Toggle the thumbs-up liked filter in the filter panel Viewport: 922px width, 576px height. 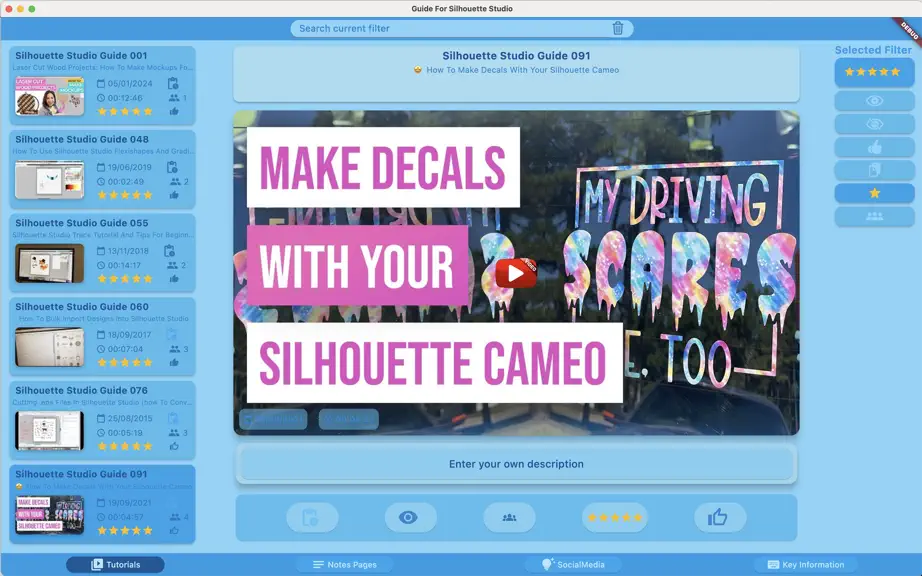(874, 147)
